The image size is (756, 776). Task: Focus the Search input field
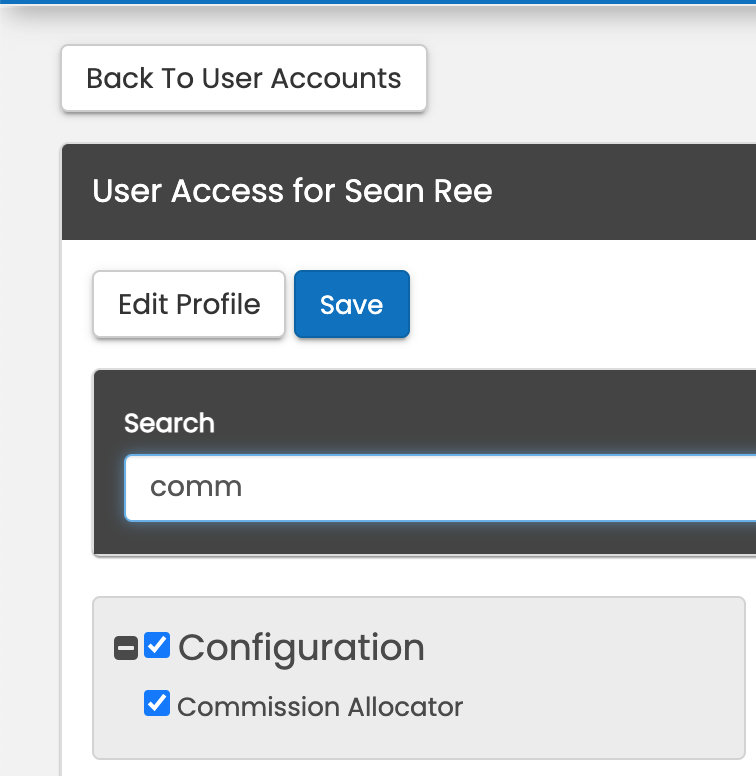pos(440,487)
